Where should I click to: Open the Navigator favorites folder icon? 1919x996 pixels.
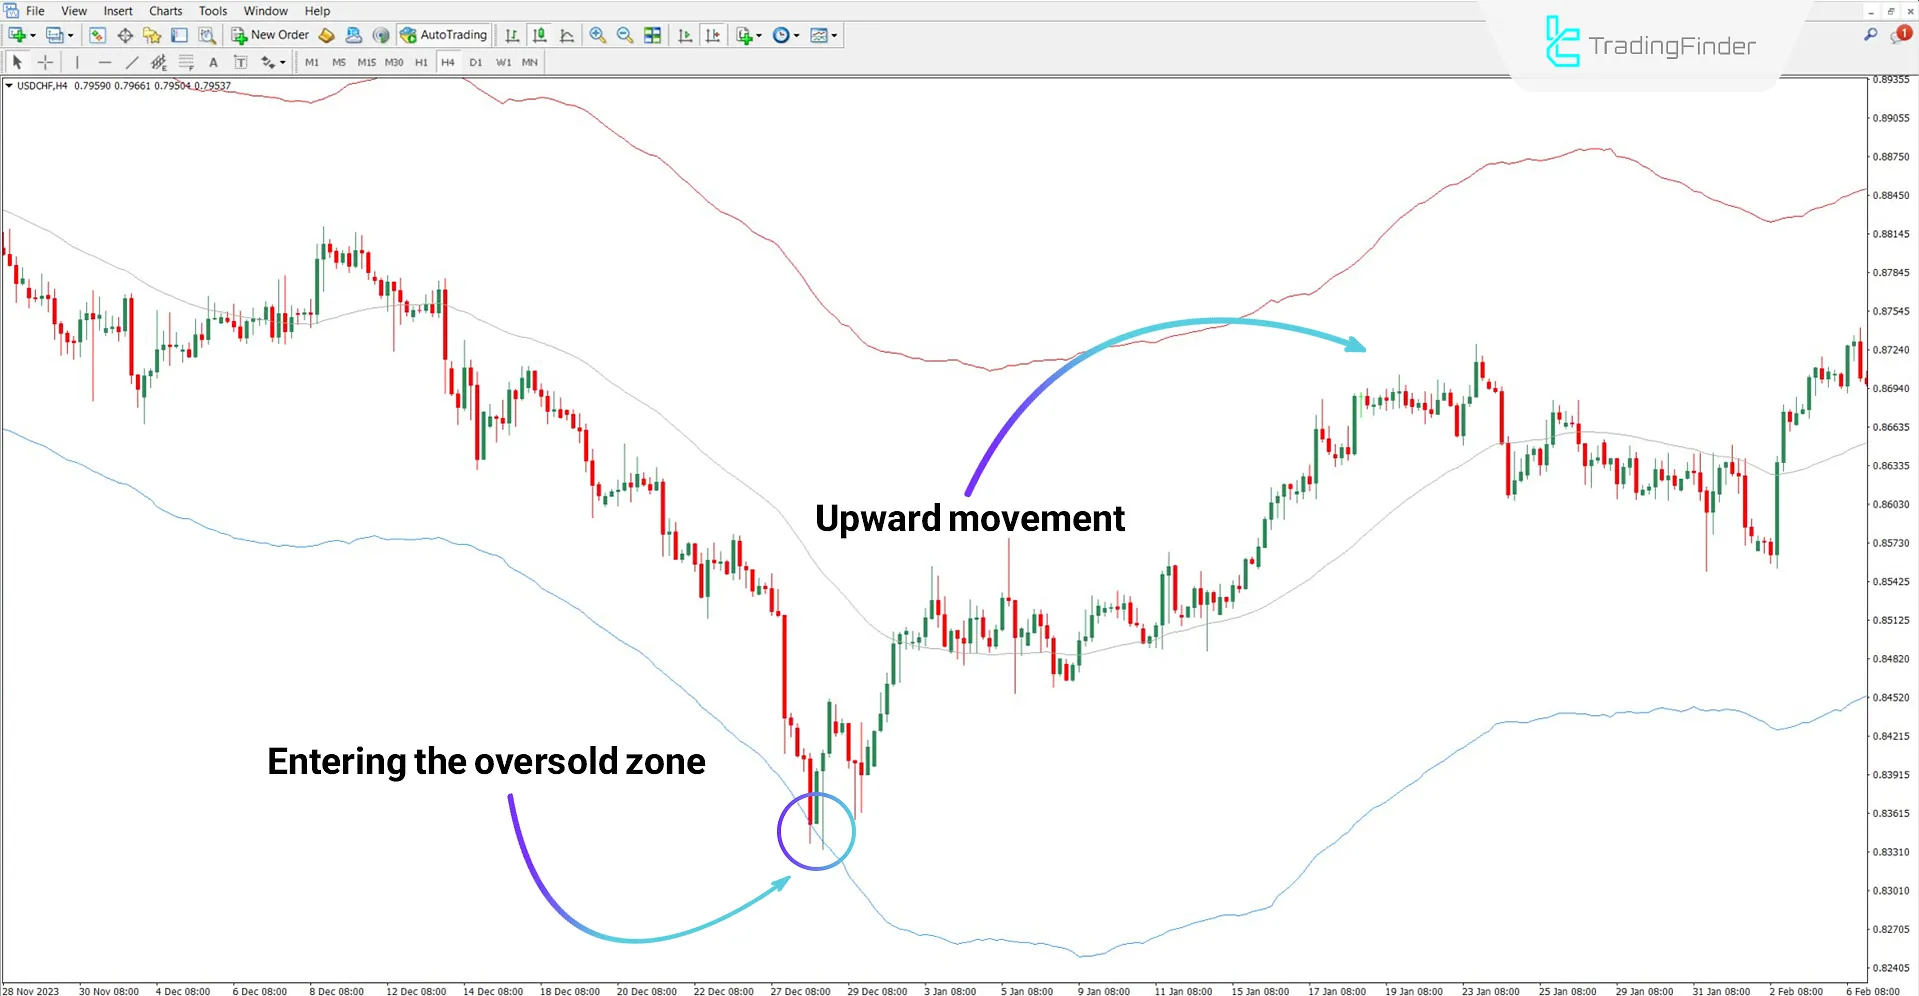pyautogui.click(x=152, y=35)
